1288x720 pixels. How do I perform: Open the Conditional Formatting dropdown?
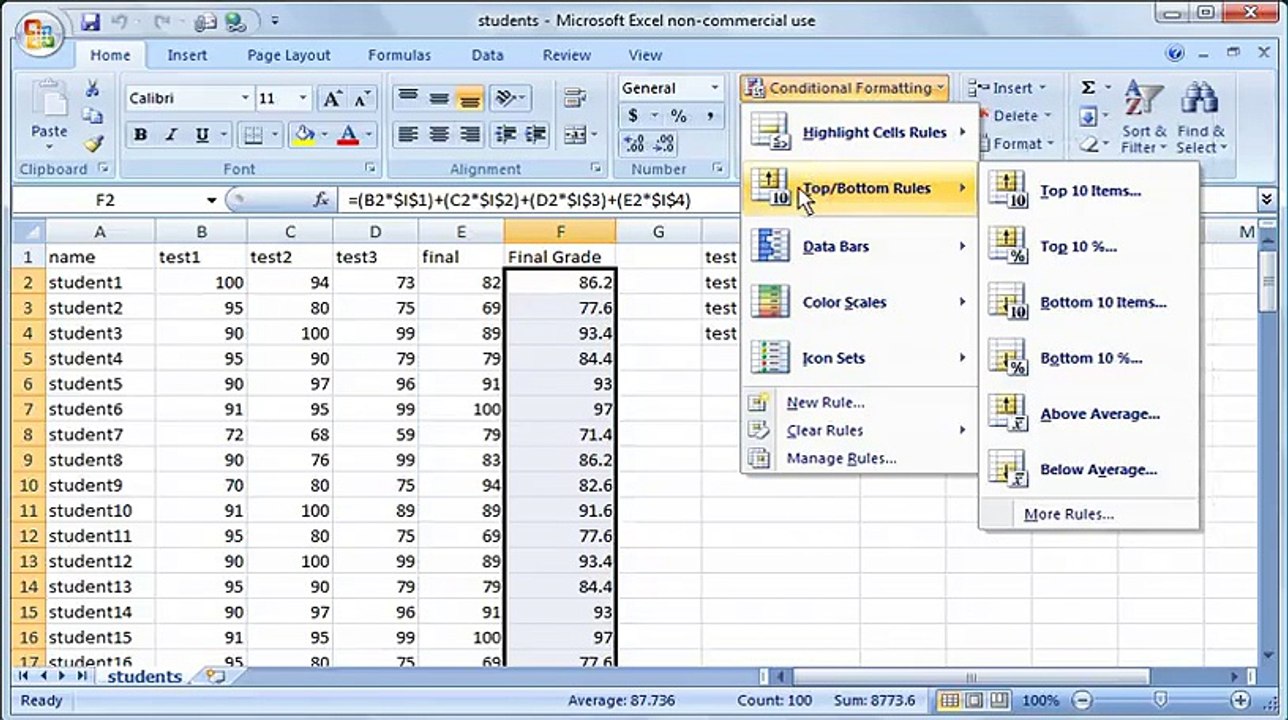845,88
